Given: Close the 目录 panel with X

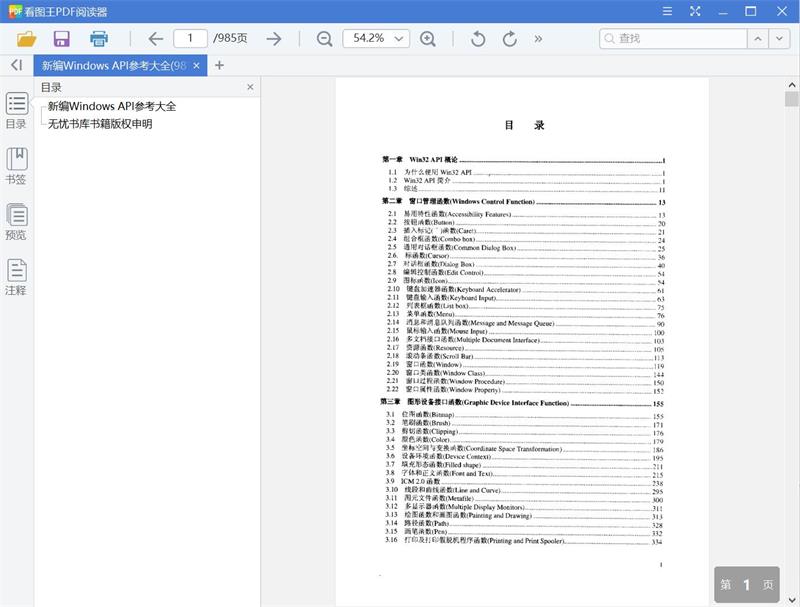Looking at the screenshot, I should 250,87.
